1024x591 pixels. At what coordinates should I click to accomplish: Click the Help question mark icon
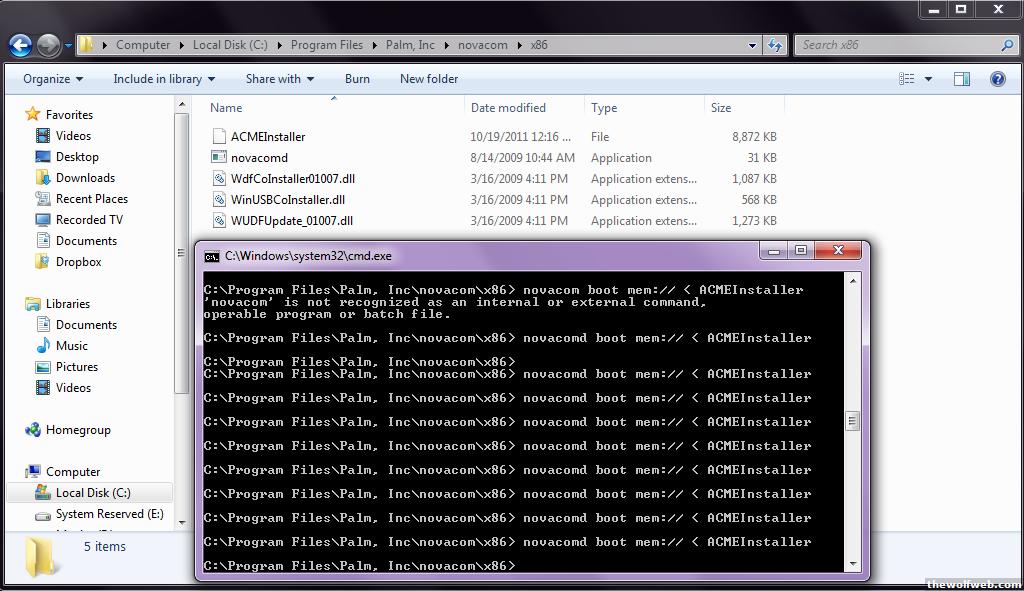[997, 79]
